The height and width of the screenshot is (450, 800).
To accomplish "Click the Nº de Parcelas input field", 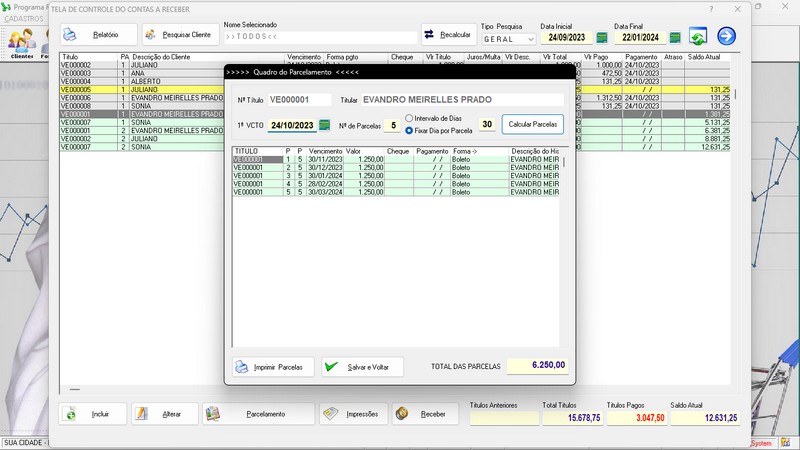I will point(392,125).
